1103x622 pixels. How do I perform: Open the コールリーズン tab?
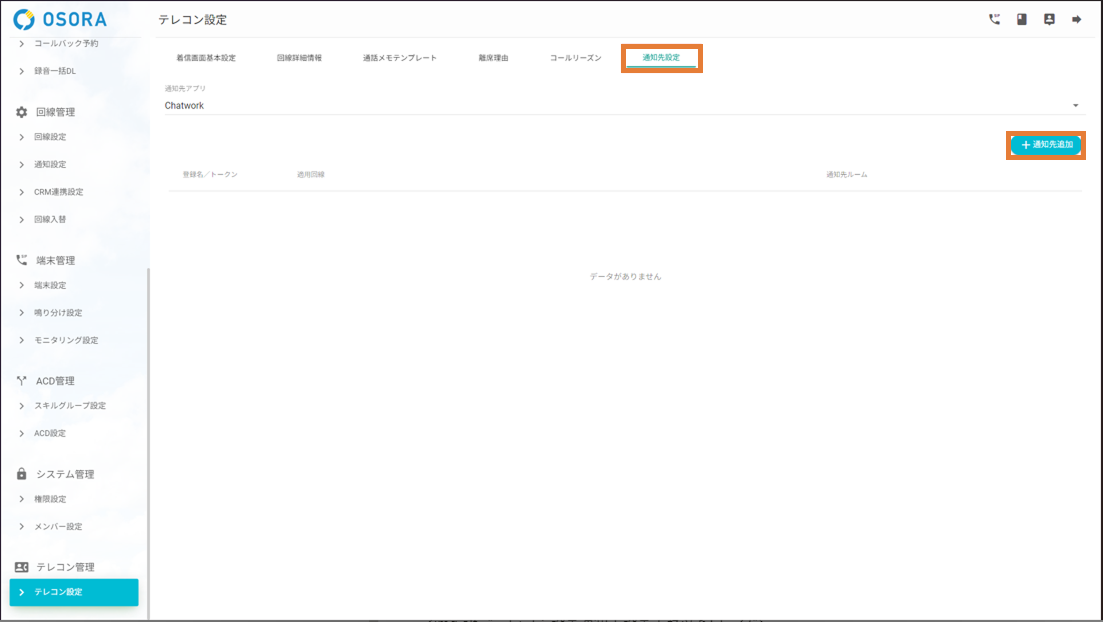(576, 58)
